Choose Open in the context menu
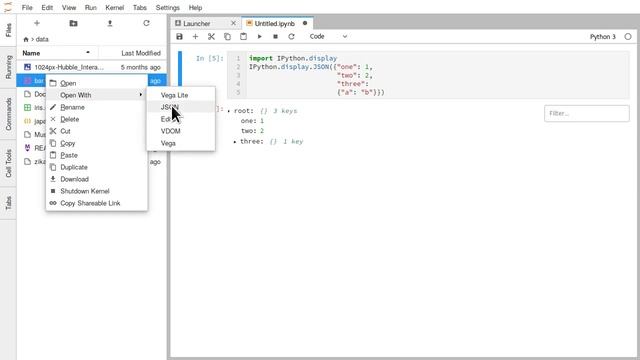The height and width of the screenshot is (360, 640). (x=97, y=83)
